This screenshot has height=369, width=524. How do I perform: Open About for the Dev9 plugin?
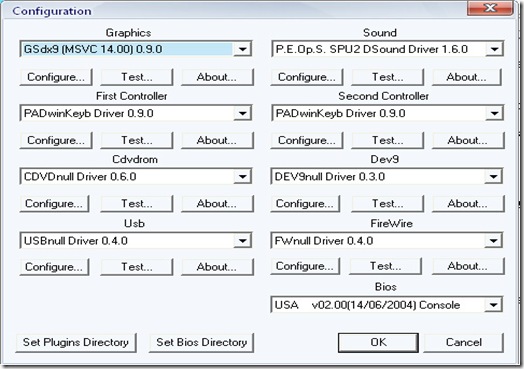pos(468,204)
